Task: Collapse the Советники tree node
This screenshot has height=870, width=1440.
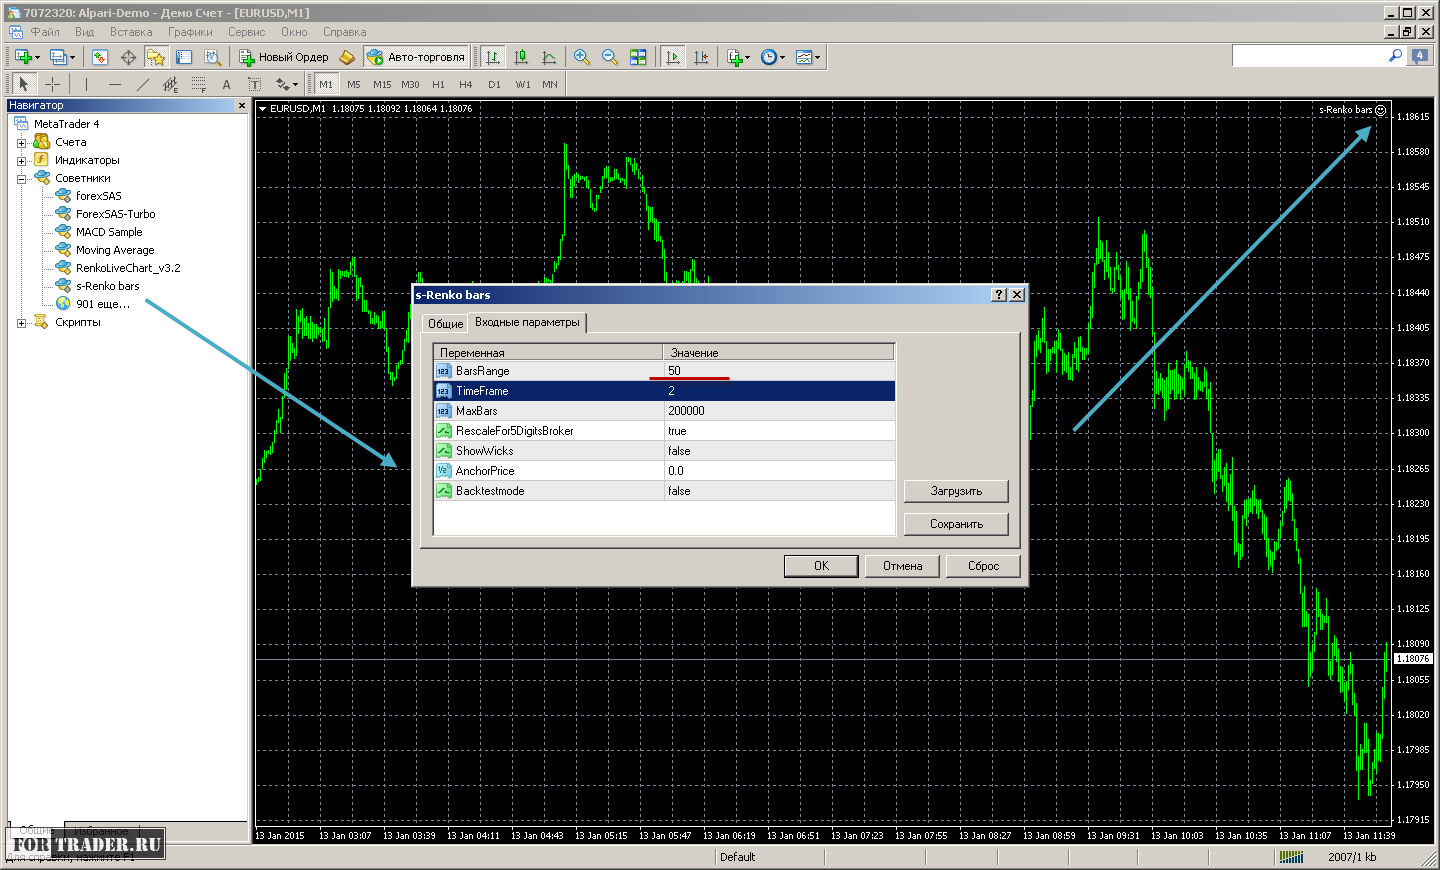Action: click(x=22, y=179)
